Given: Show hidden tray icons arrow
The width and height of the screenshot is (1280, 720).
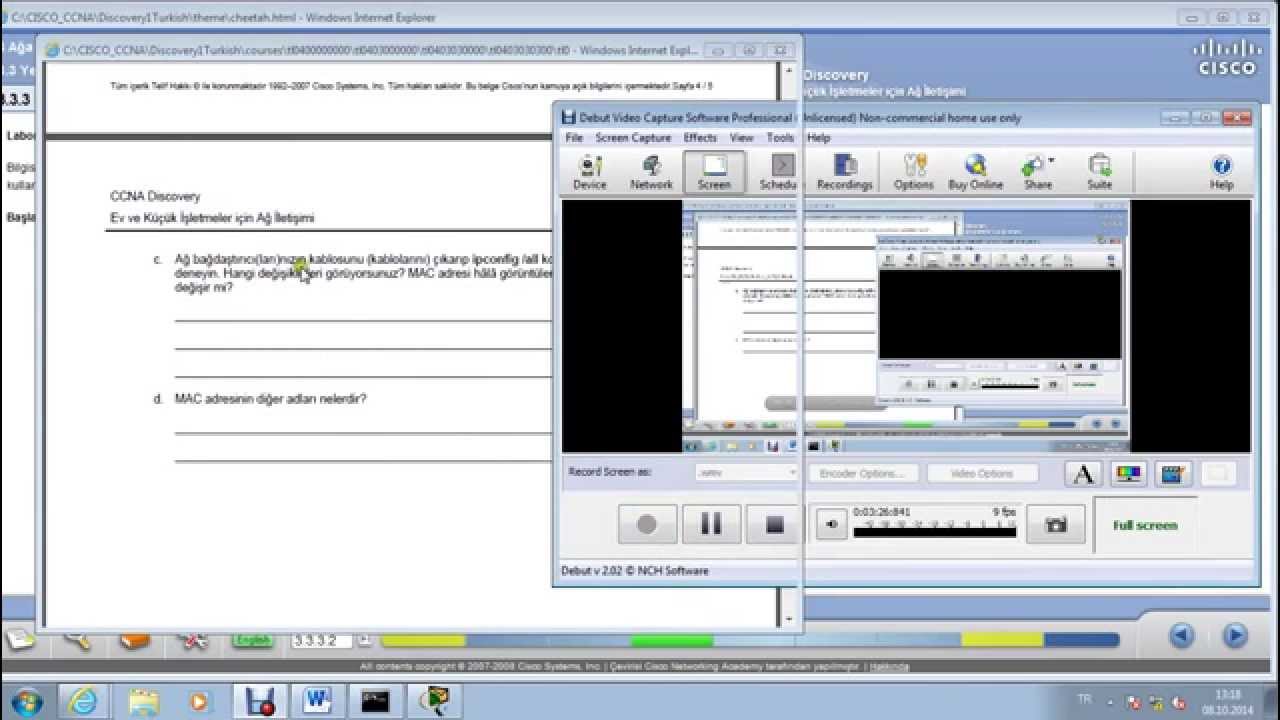Looking at the screenshot, I should tap(1111, 702).
